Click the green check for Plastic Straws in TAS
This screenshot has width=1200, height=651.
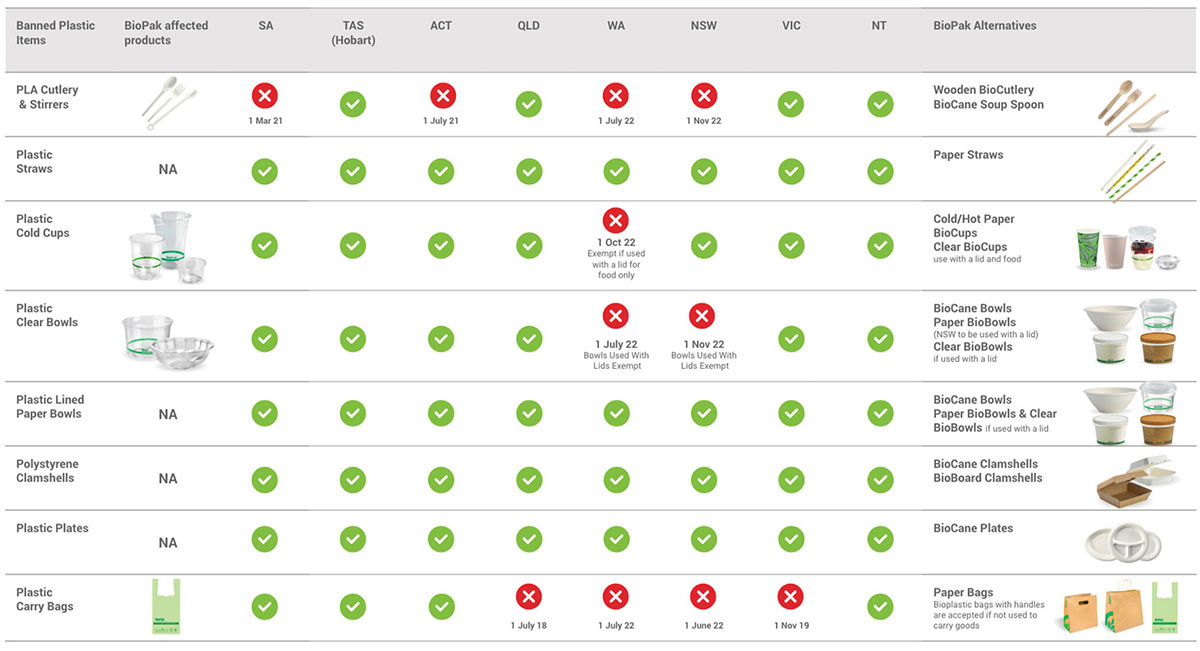click(x=353, y=171)
